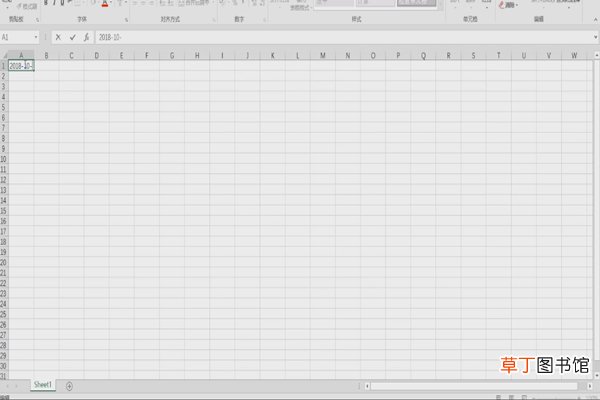The width and height of the screenshot is (600, 400).
Task: Select column M header
Action: coord(323,56)
